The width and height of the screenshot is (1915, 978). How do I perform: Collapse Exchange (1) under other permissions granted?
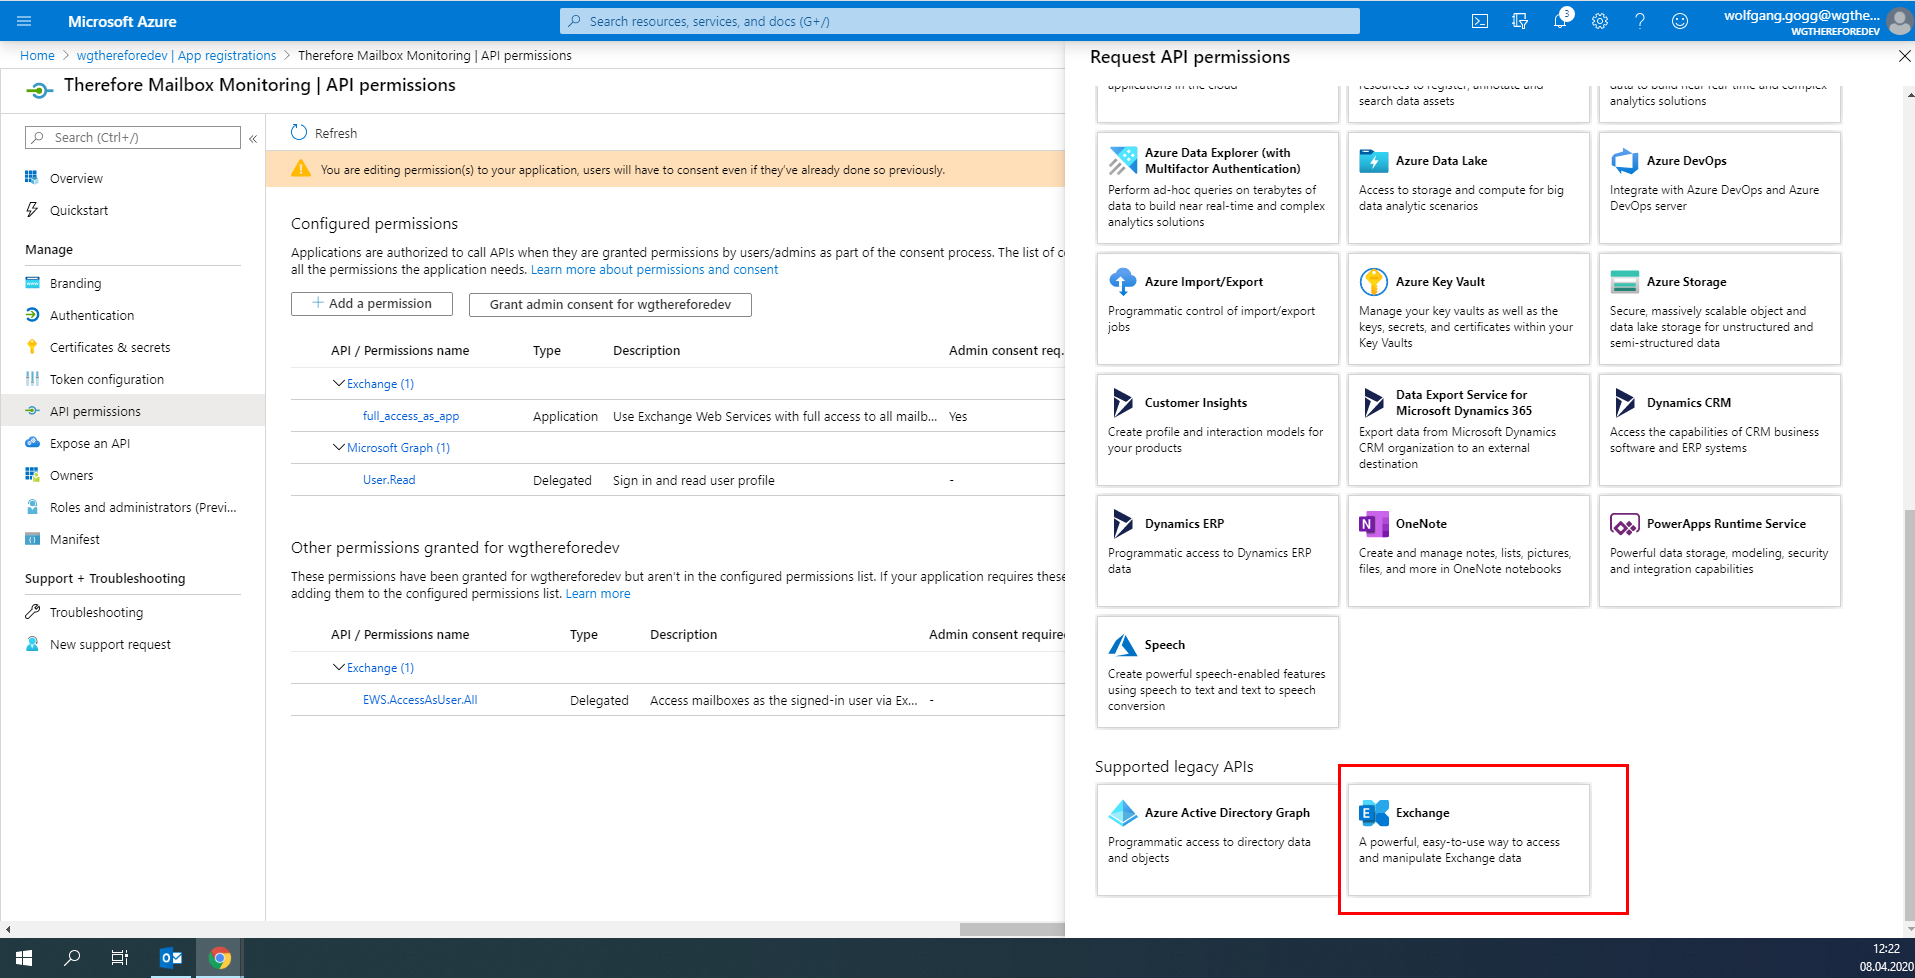(338, 667)
